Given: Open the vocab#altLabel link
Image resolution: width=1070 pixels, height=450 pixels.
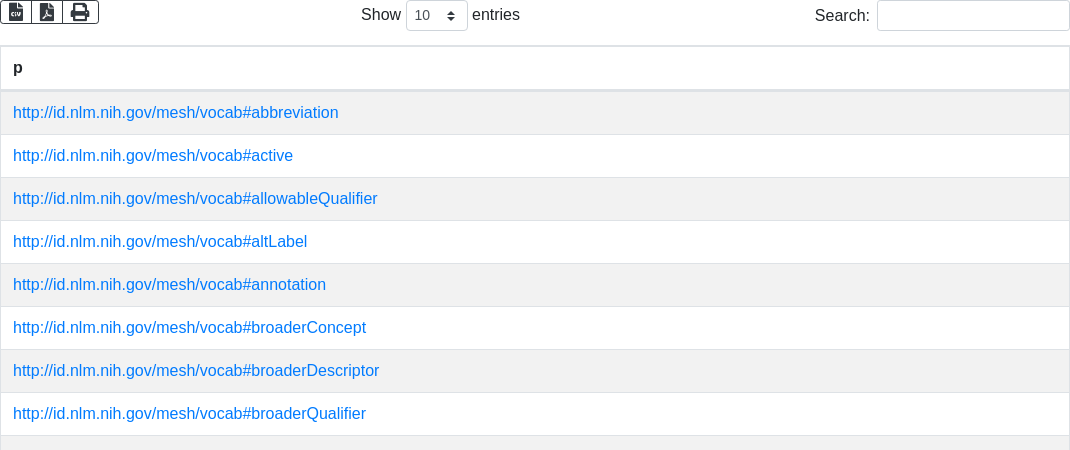Looking at the screenshot, I should pos(160,242).
